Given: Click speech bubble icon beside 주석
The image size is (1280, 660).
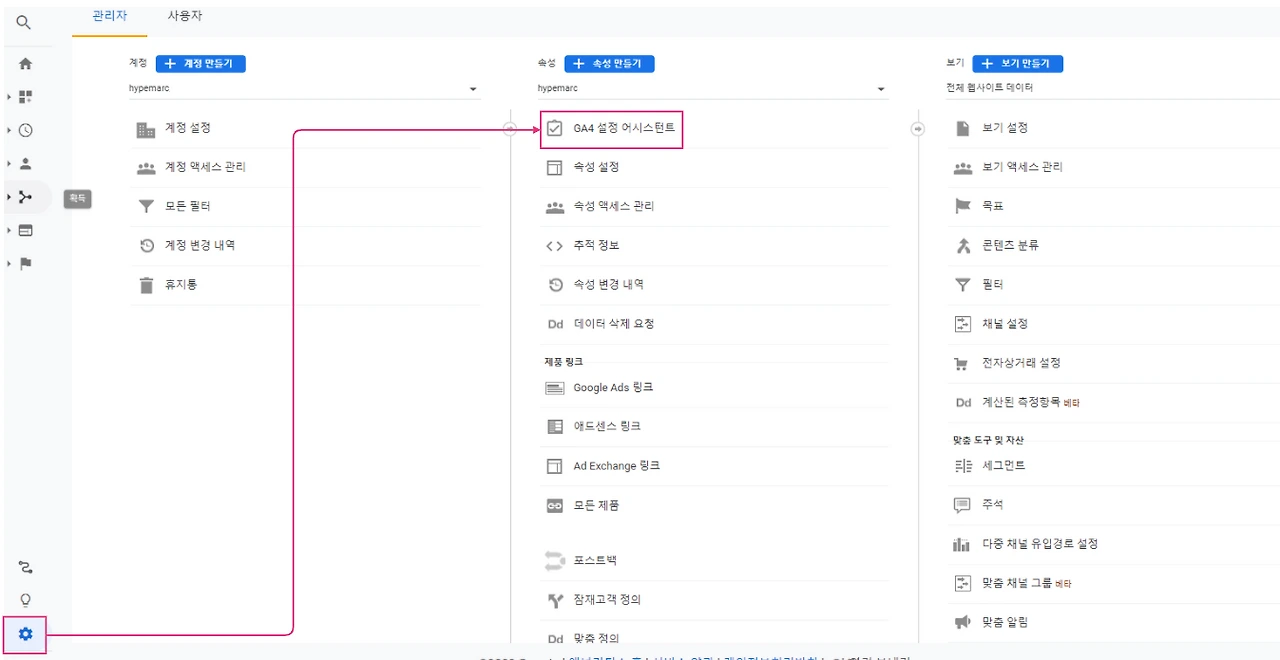Looking at the screenshot, I should [x=962, y=505].
